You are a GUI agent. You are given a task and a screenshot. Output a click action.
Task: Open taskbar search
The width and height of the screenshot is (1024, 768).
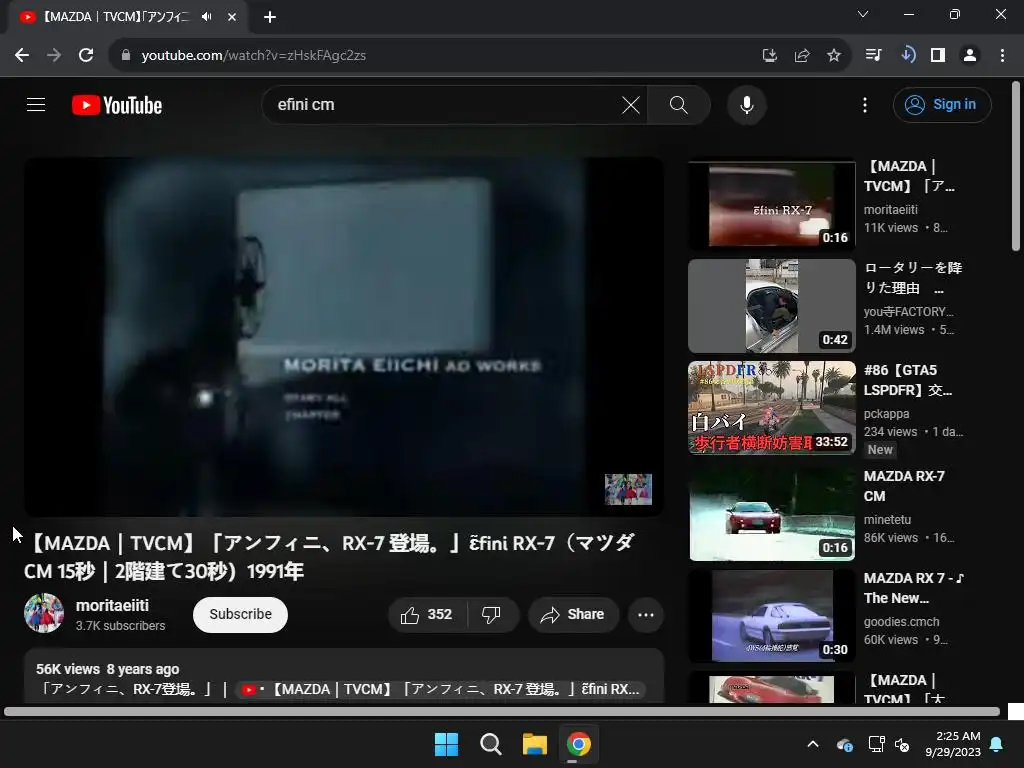click(490, 744)
